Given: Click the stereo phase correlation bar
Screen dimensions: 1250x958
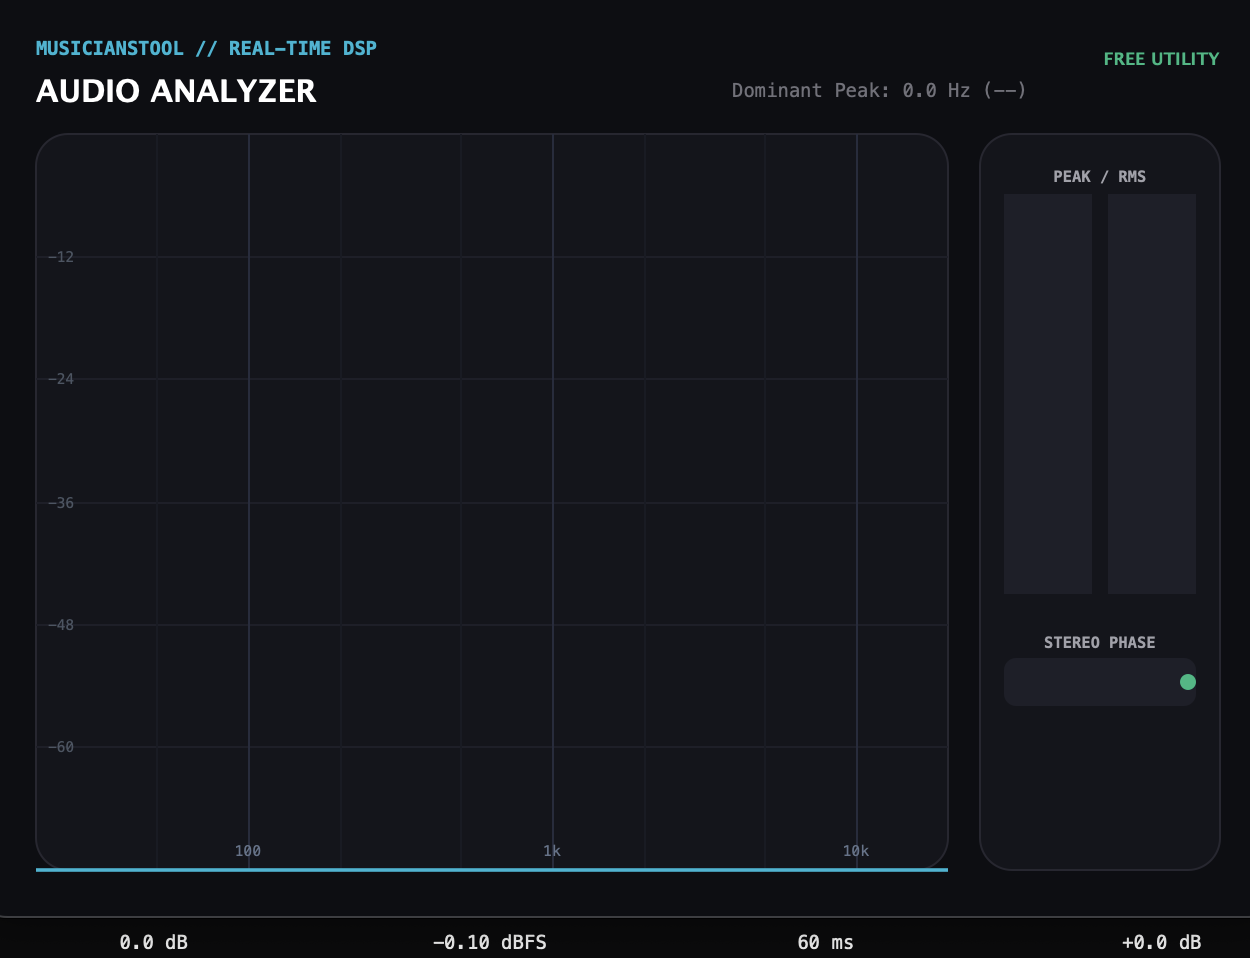Looking at the screenshot, I should (x=1100, y=682).
